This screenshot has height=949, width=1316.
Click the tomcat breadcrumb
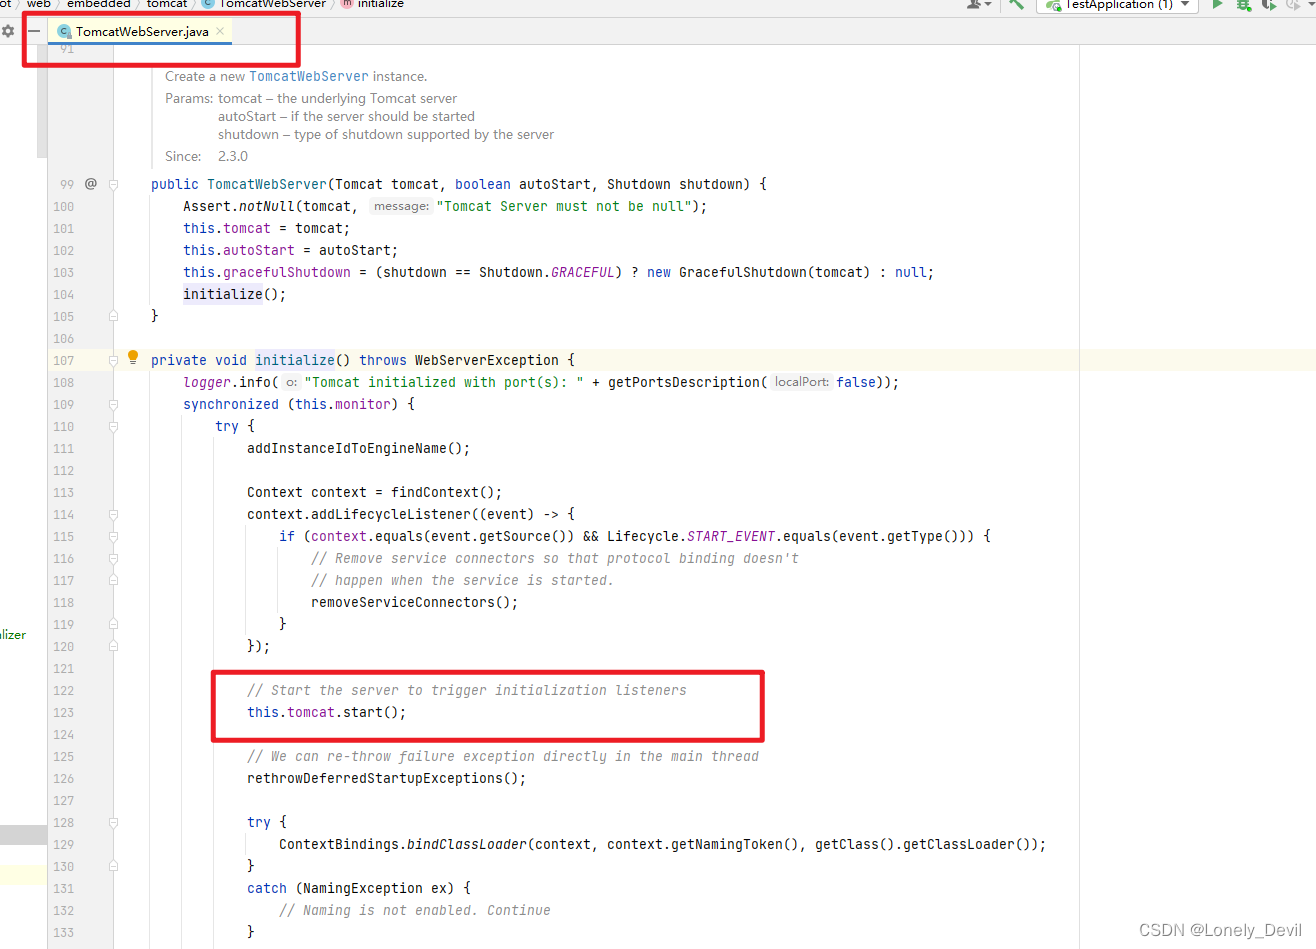pyautogui.click(x=167, y=4)
